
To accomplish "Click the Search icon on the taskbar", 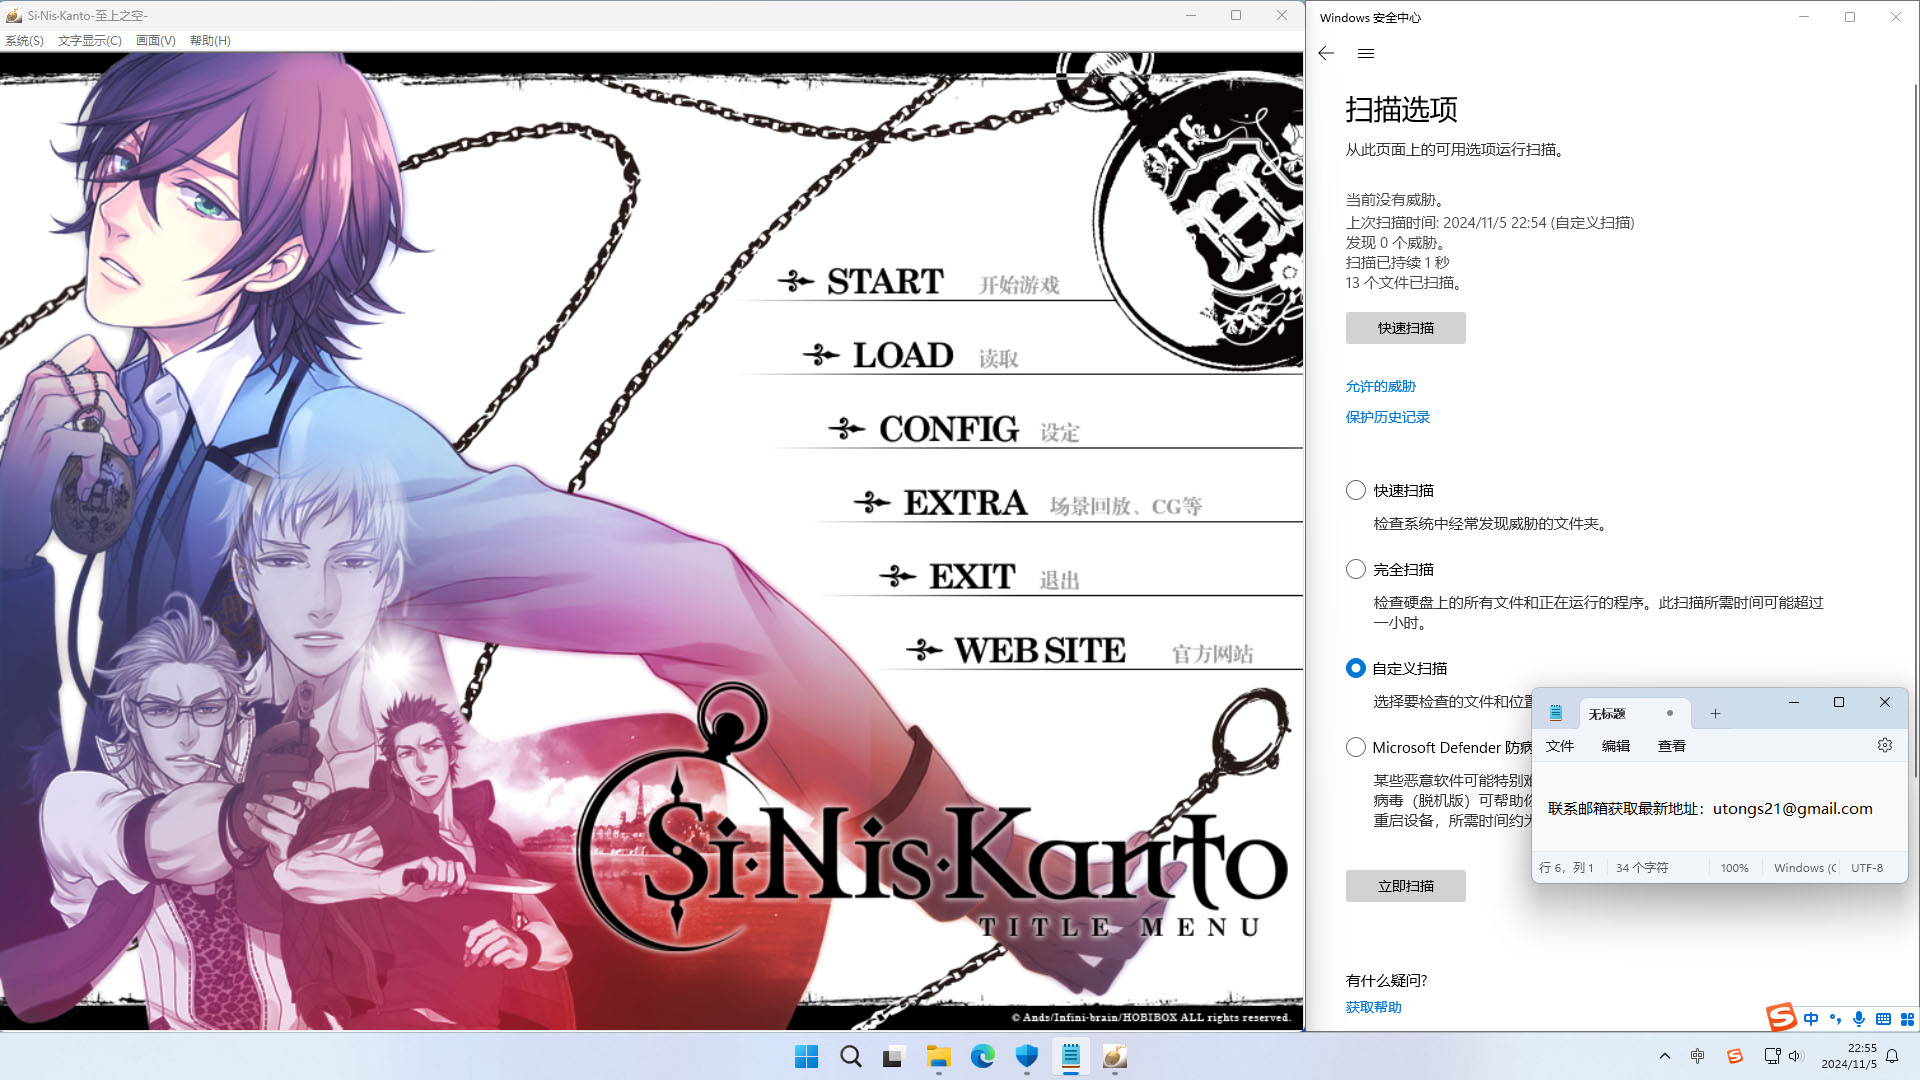I will (x=850, y=1056).
